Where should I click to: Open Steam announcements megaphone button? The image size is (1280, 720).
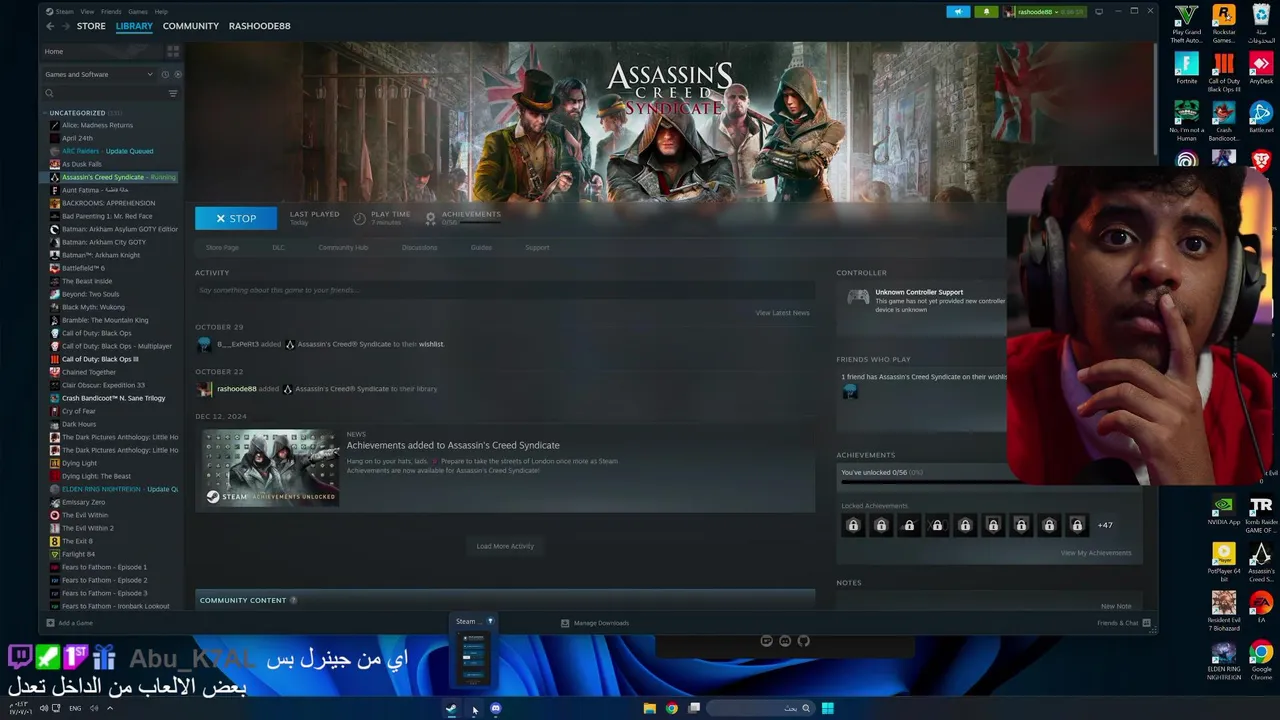(x=958, y=12)
